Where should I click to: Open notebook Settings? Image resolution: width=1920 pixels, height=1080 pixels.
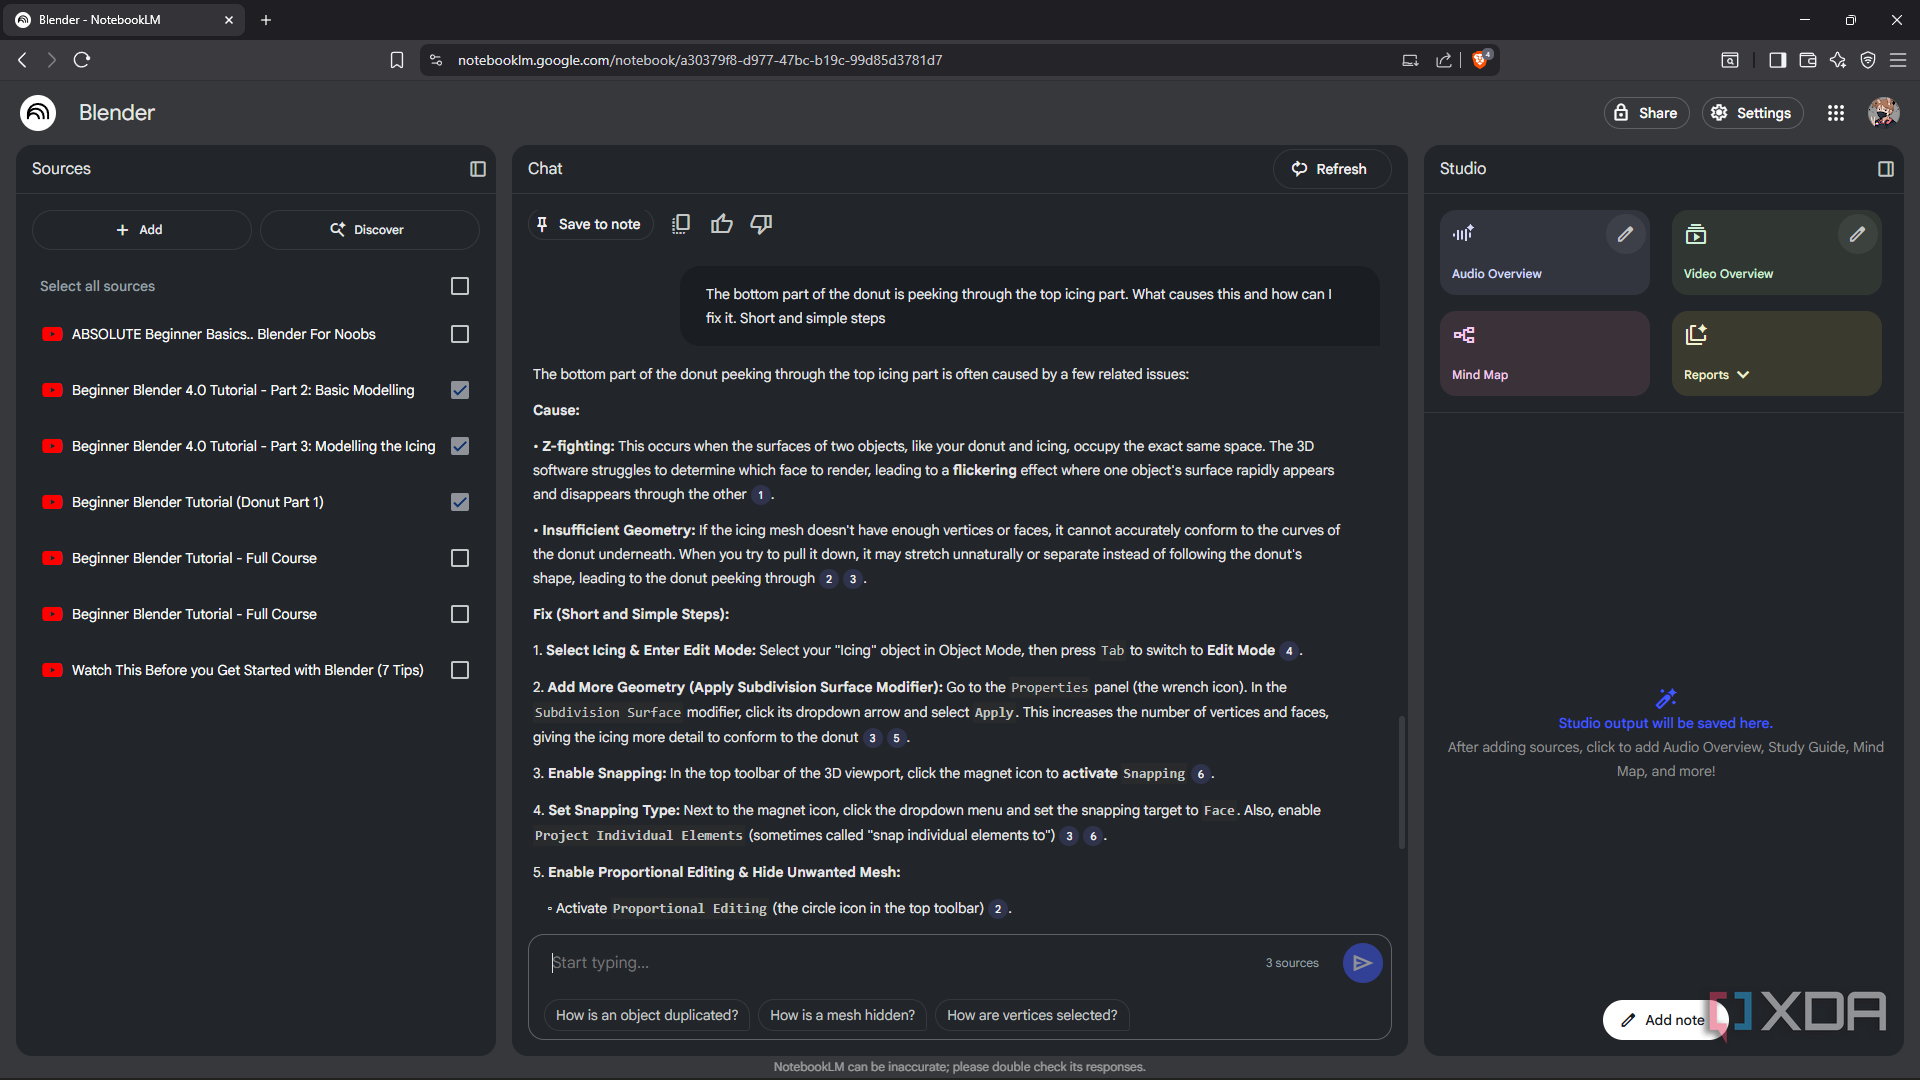pyautogui.click(x=1752, y=113)
